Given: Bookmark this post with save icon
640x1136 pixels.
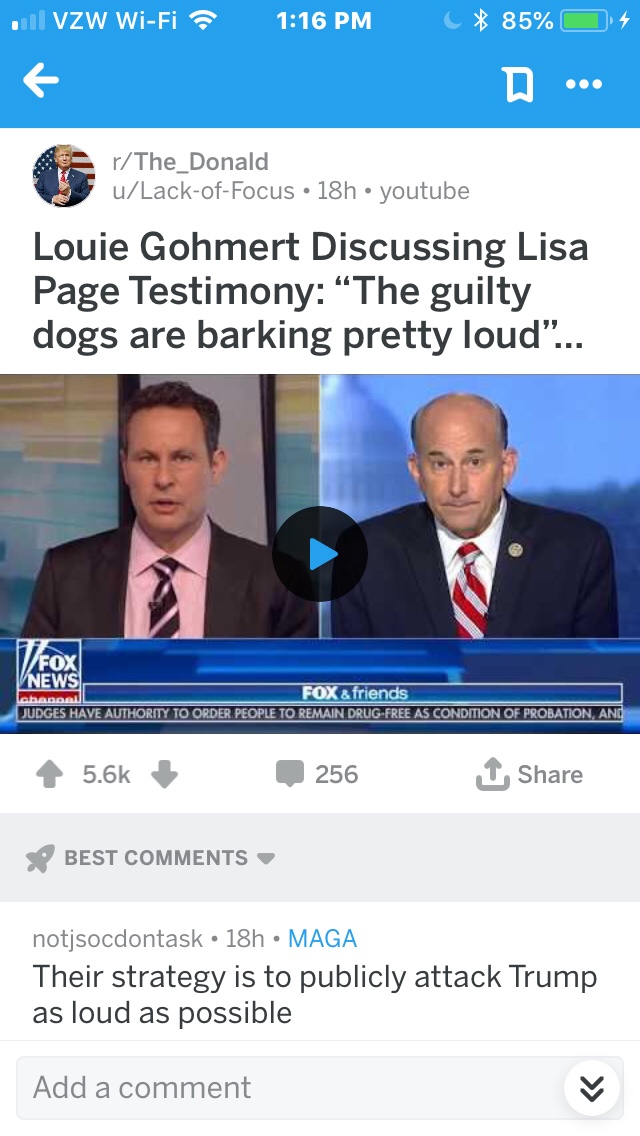Looking at the screenshot, I should tap(518, 84).
